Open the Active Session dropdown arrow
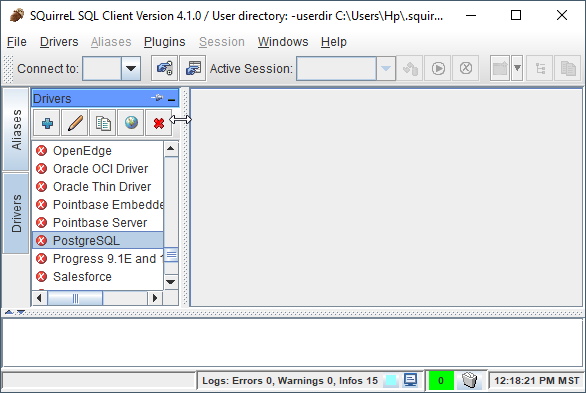 click(386, 68)
